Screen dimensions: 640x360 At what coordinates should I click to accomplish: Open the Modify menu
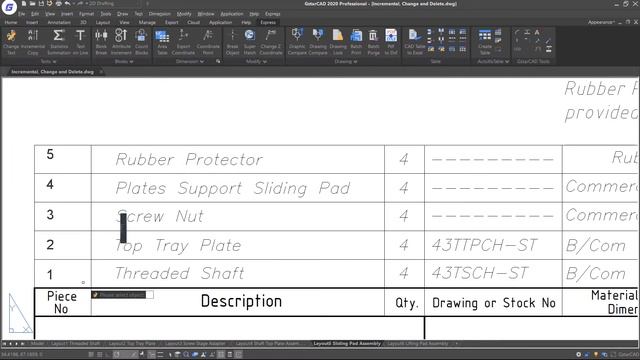184,14
